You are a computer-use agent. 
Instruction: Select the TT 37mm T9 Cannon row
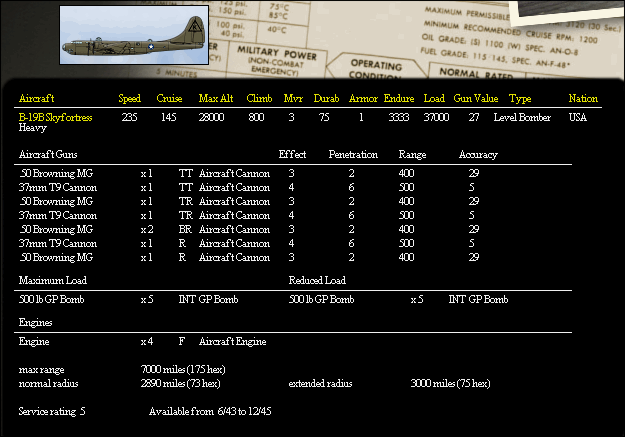246,187
